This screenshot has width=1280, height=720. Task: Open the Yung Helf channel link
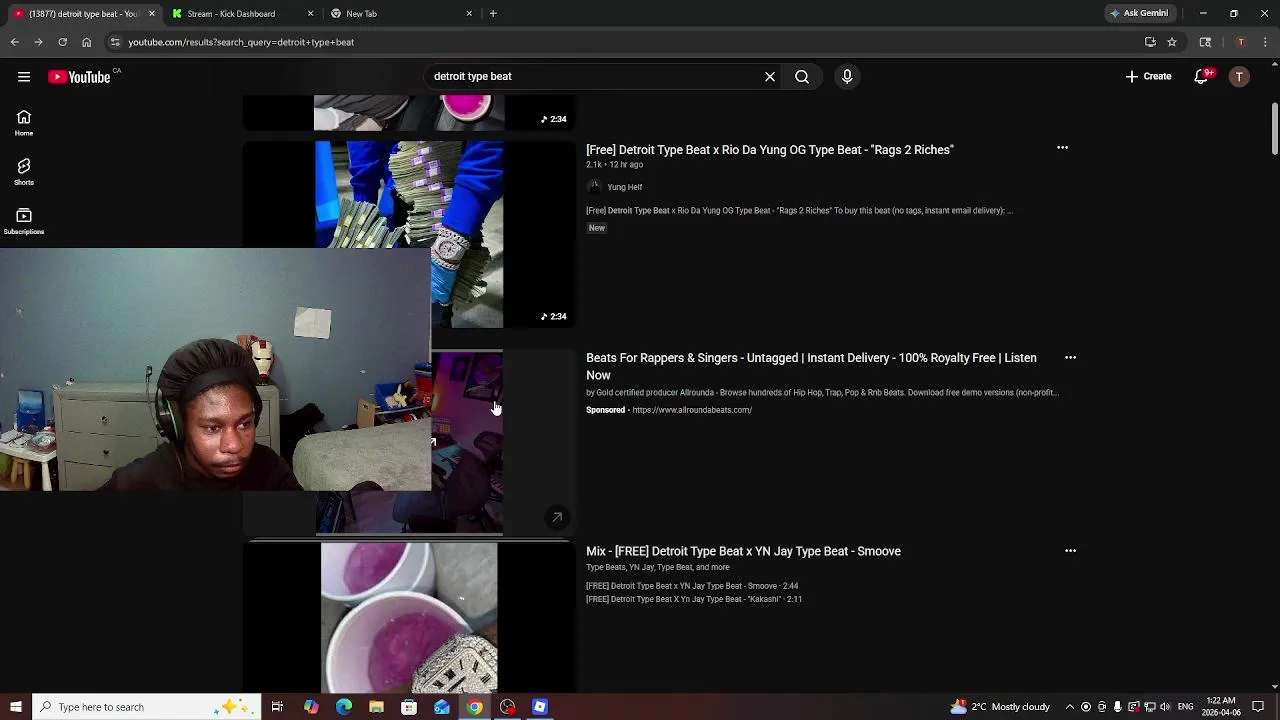(x=624, y=187)
